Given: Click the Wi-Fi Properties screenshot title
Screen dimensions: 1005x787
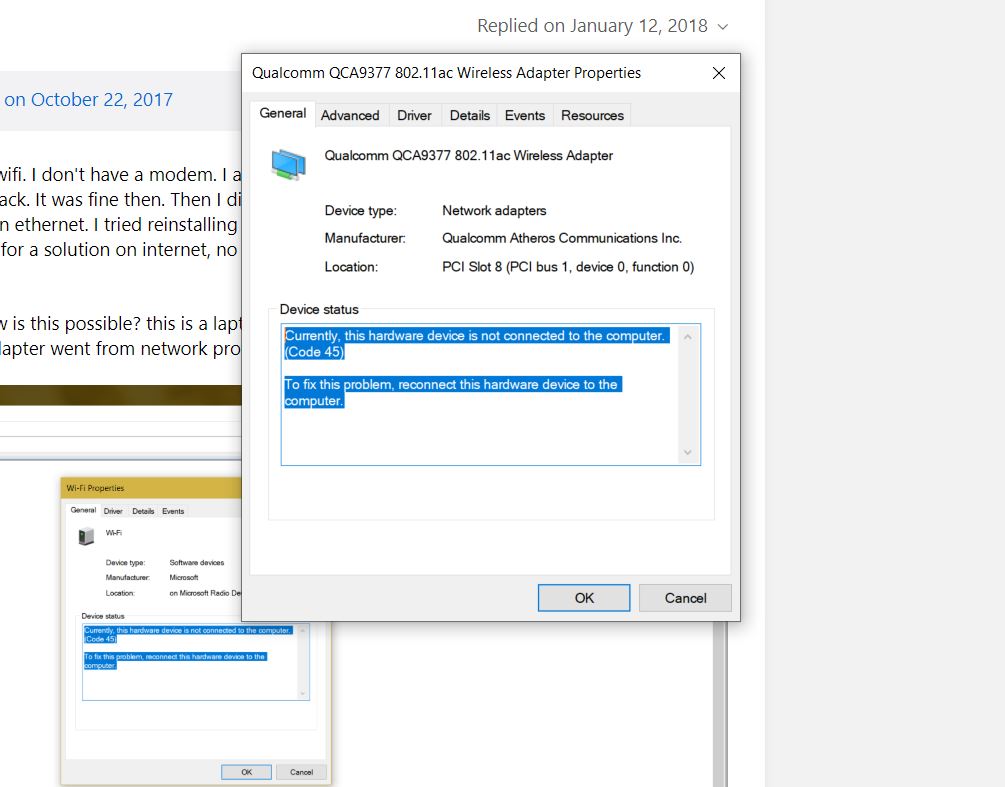Looking at the screenshot, I should click(95, 488).
